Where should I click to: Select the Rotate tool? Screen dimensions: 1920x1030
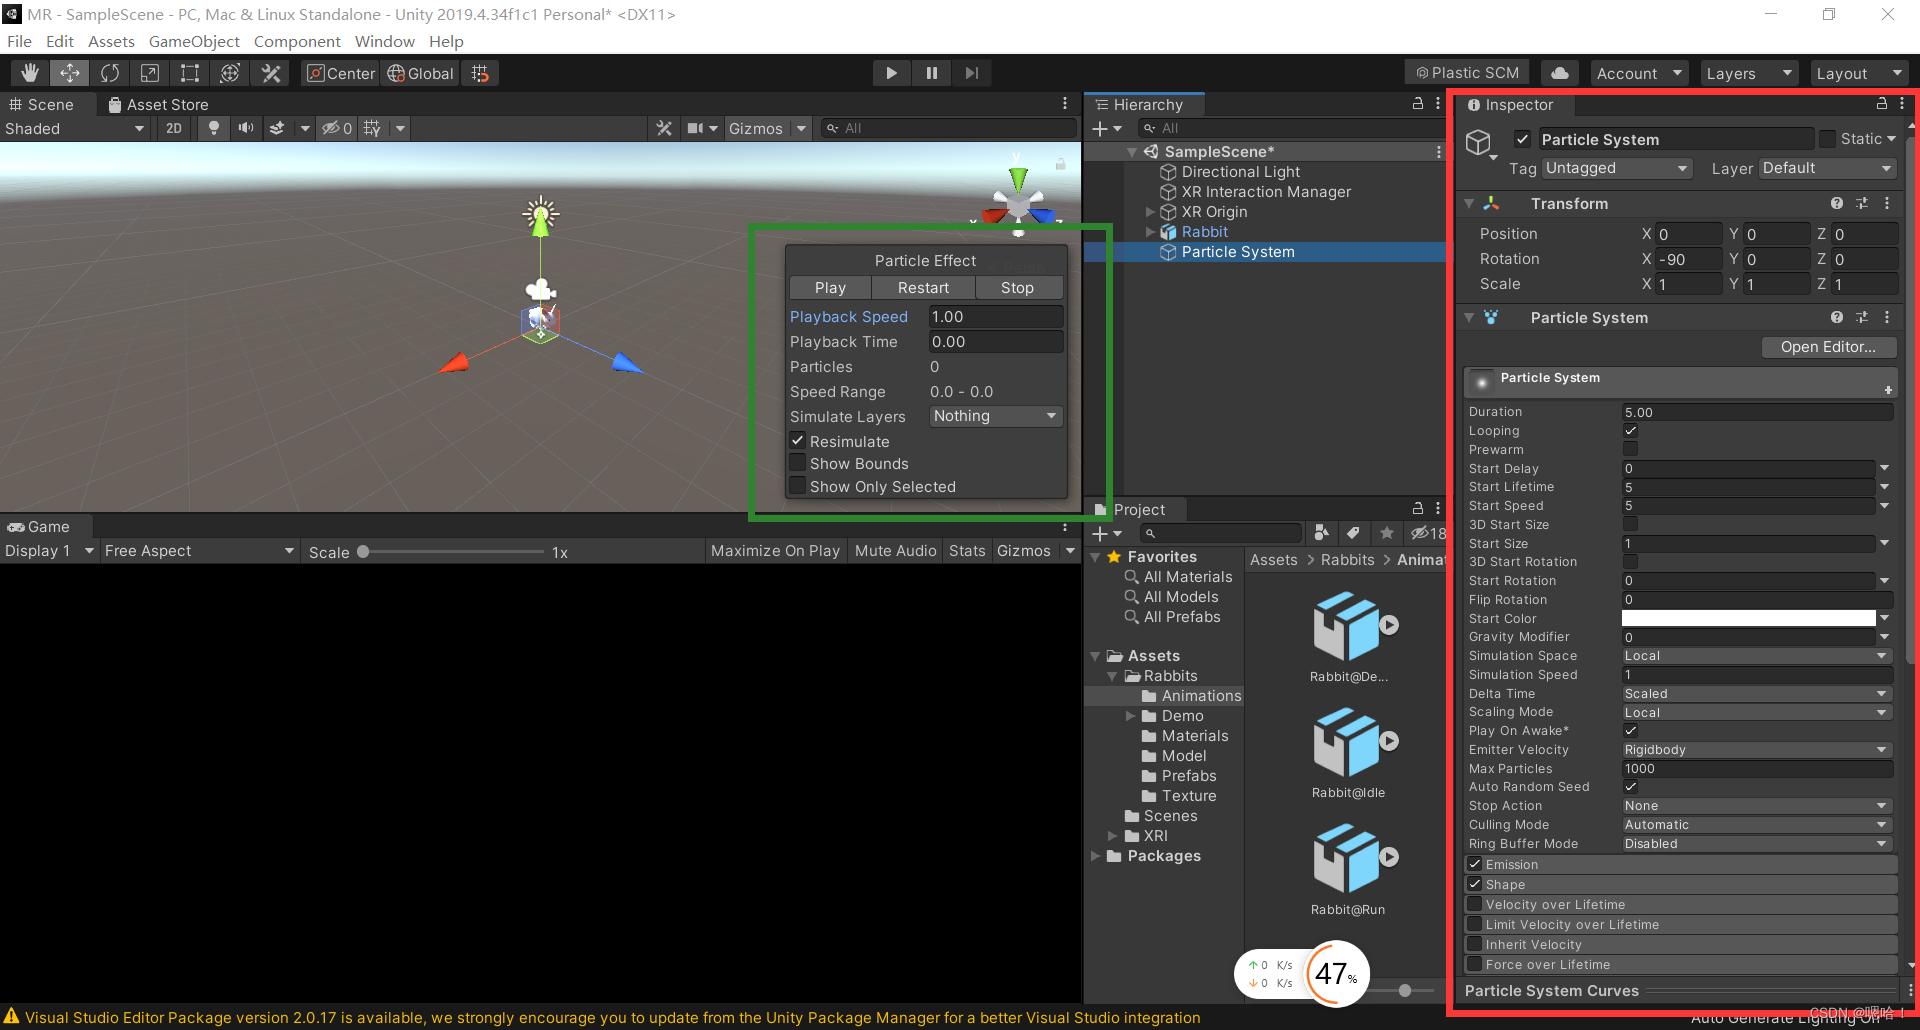(x=110, y=73)
